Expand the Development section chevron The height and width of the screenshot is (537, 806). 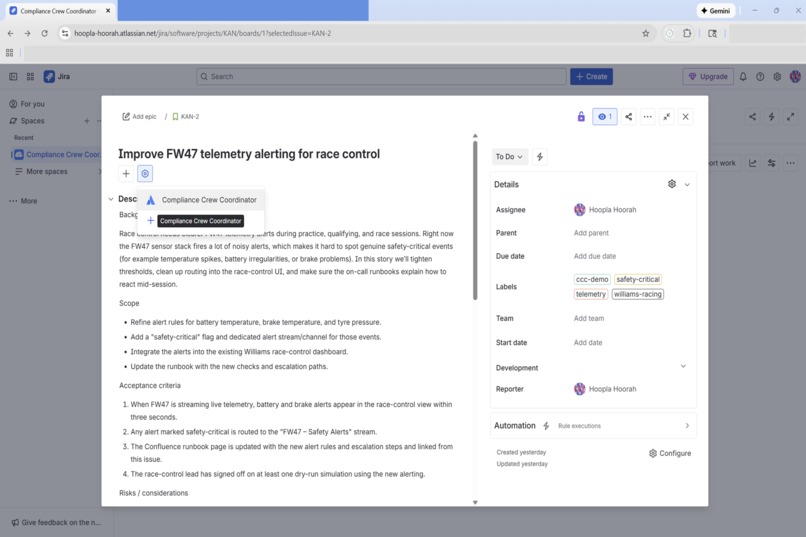683,366
